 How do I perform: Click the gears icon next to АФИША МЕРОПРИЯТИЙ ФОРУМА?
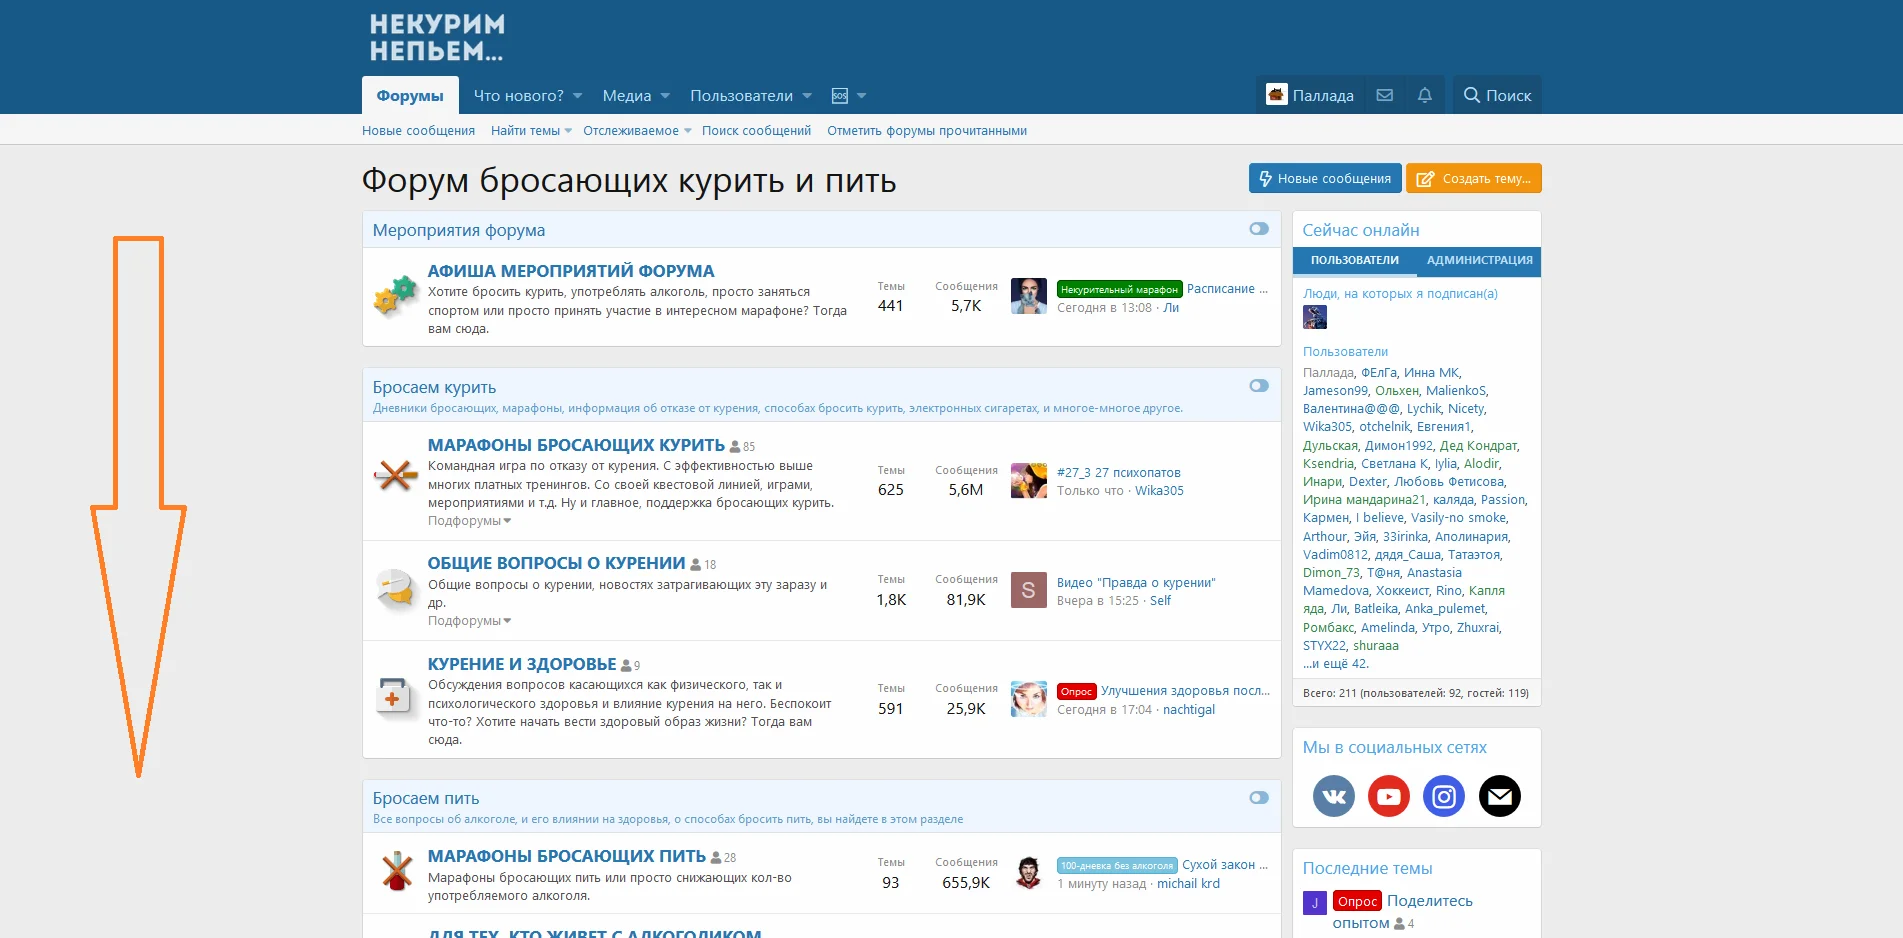[394, 295]
